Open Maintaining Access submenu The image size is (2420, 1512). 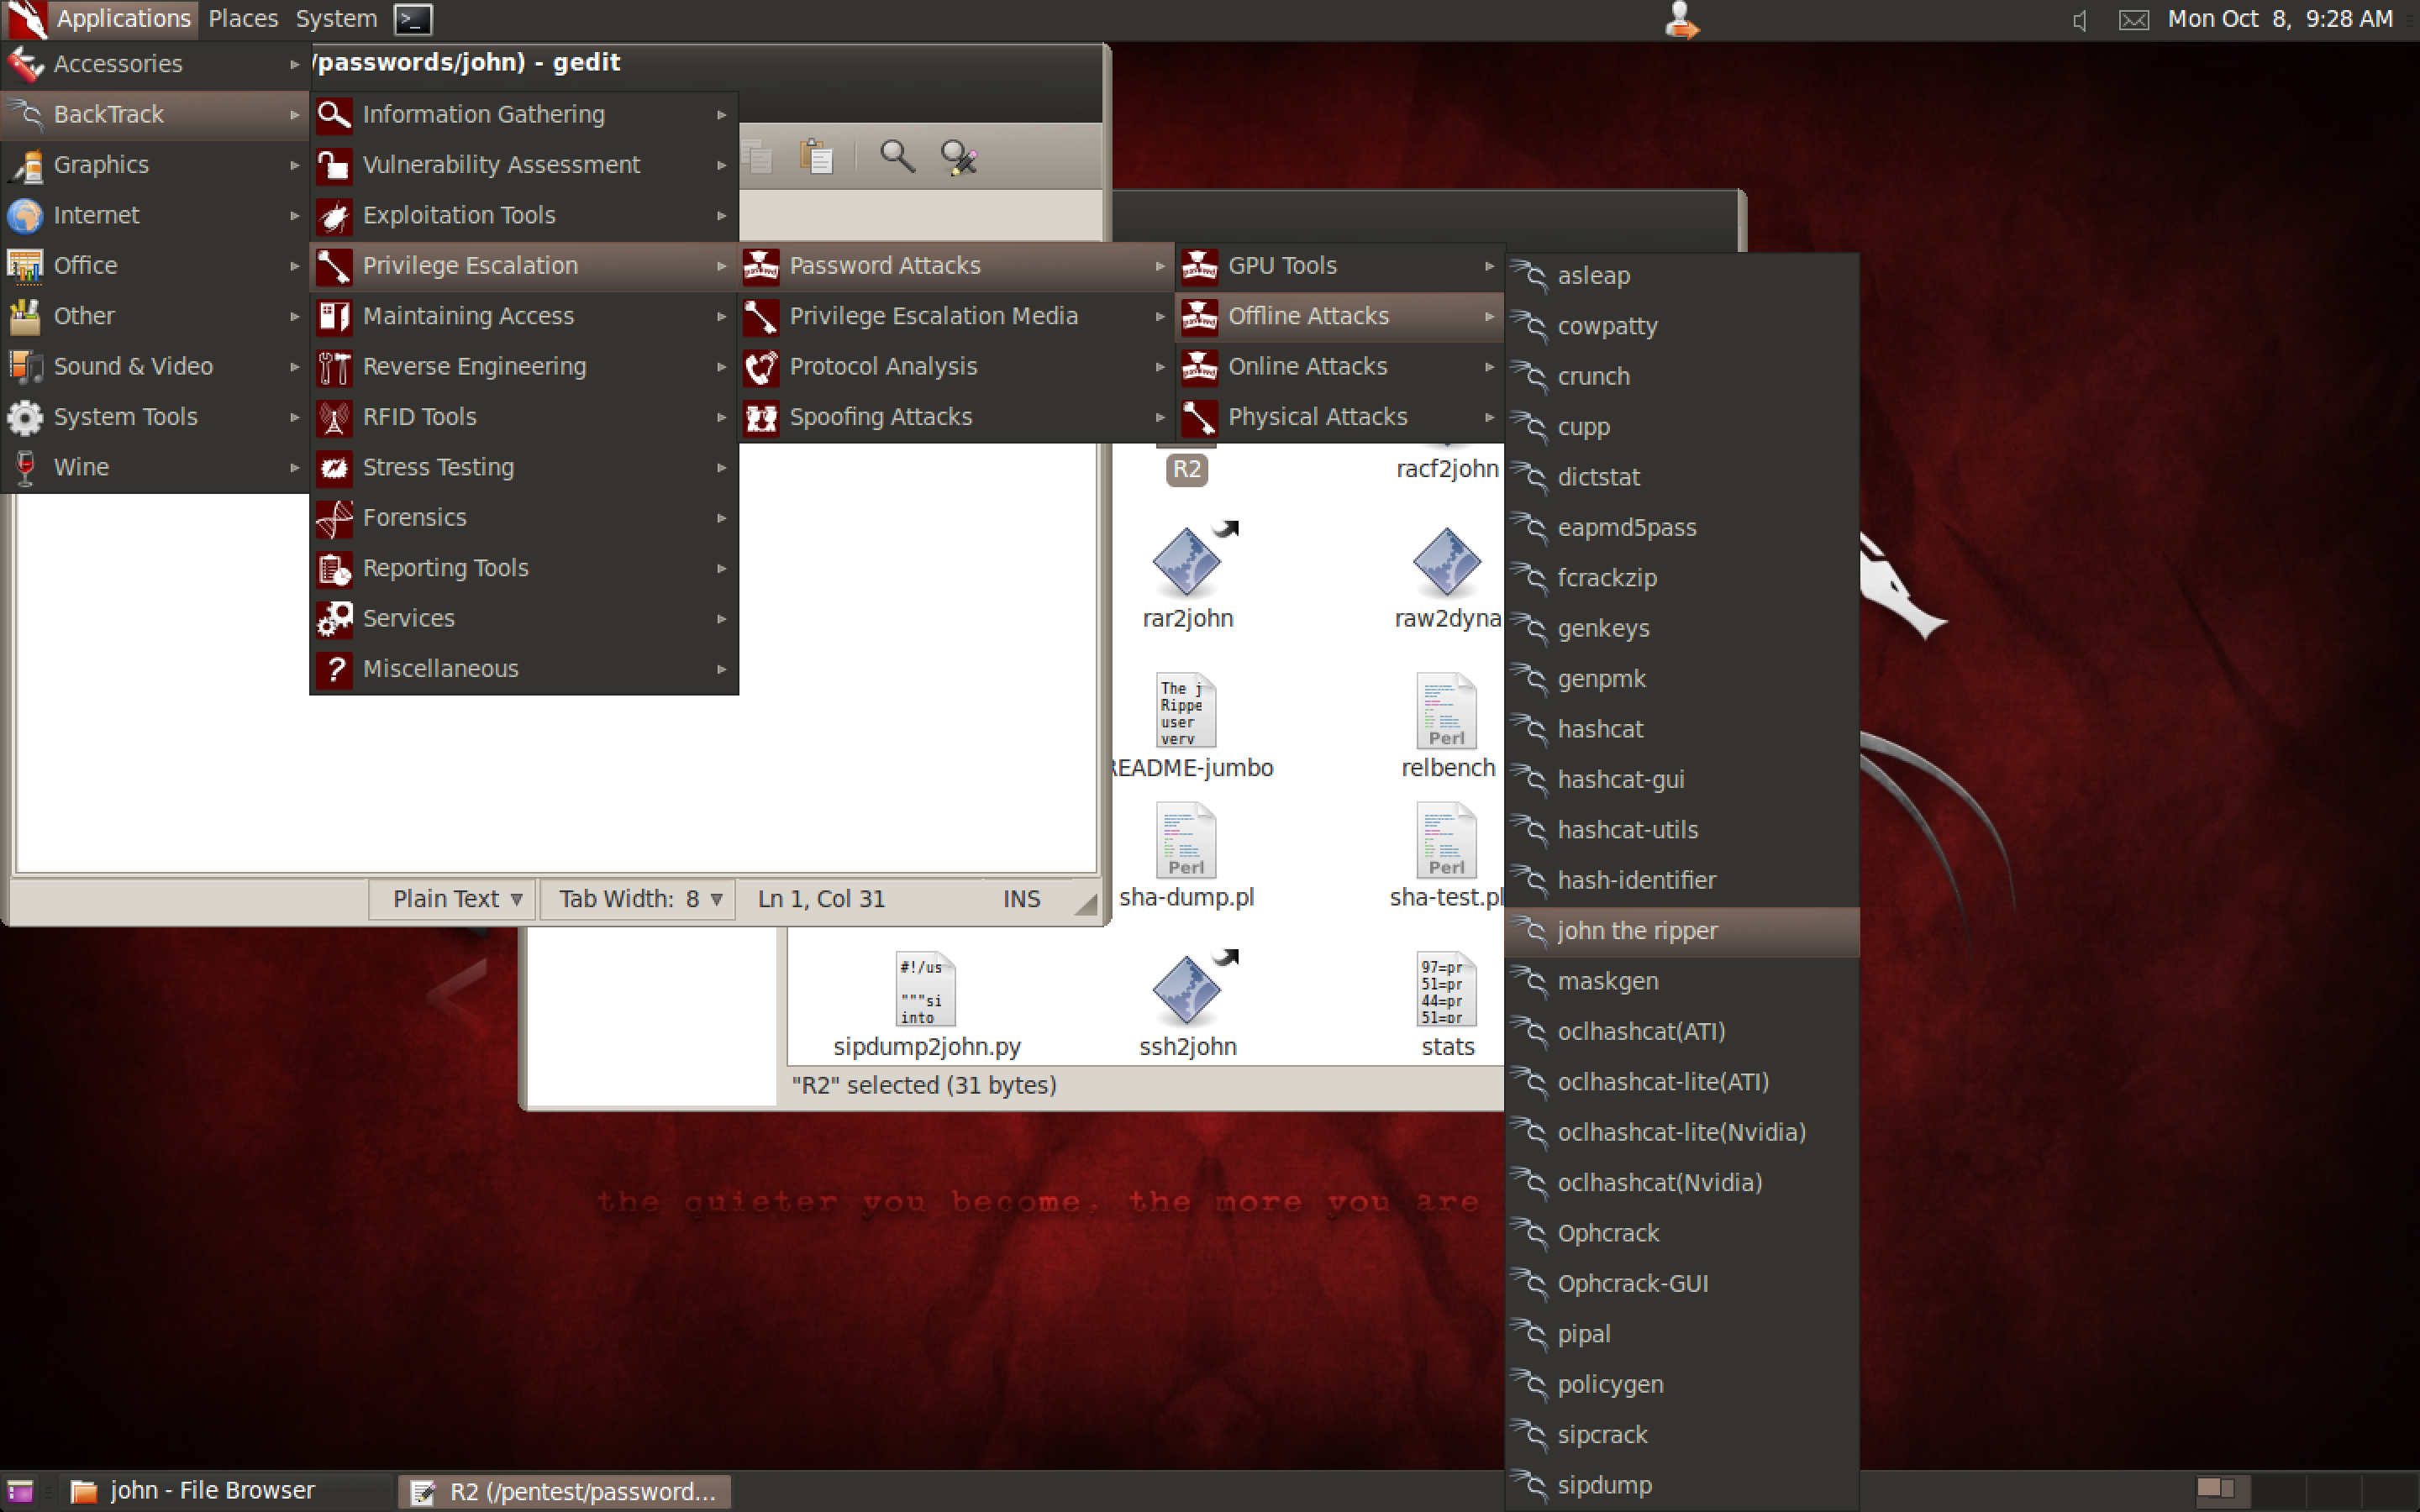[524, 316]
